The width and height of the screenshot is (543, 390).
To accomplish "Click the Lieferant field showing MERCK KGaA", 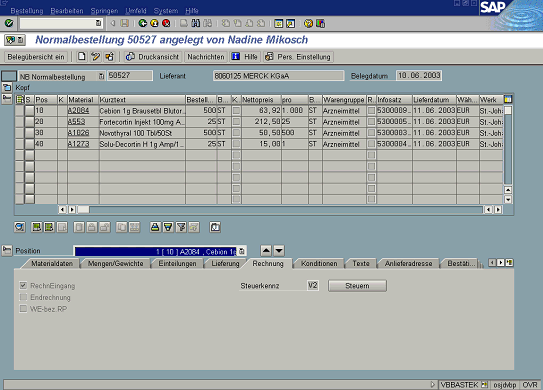I will [279, 76].
